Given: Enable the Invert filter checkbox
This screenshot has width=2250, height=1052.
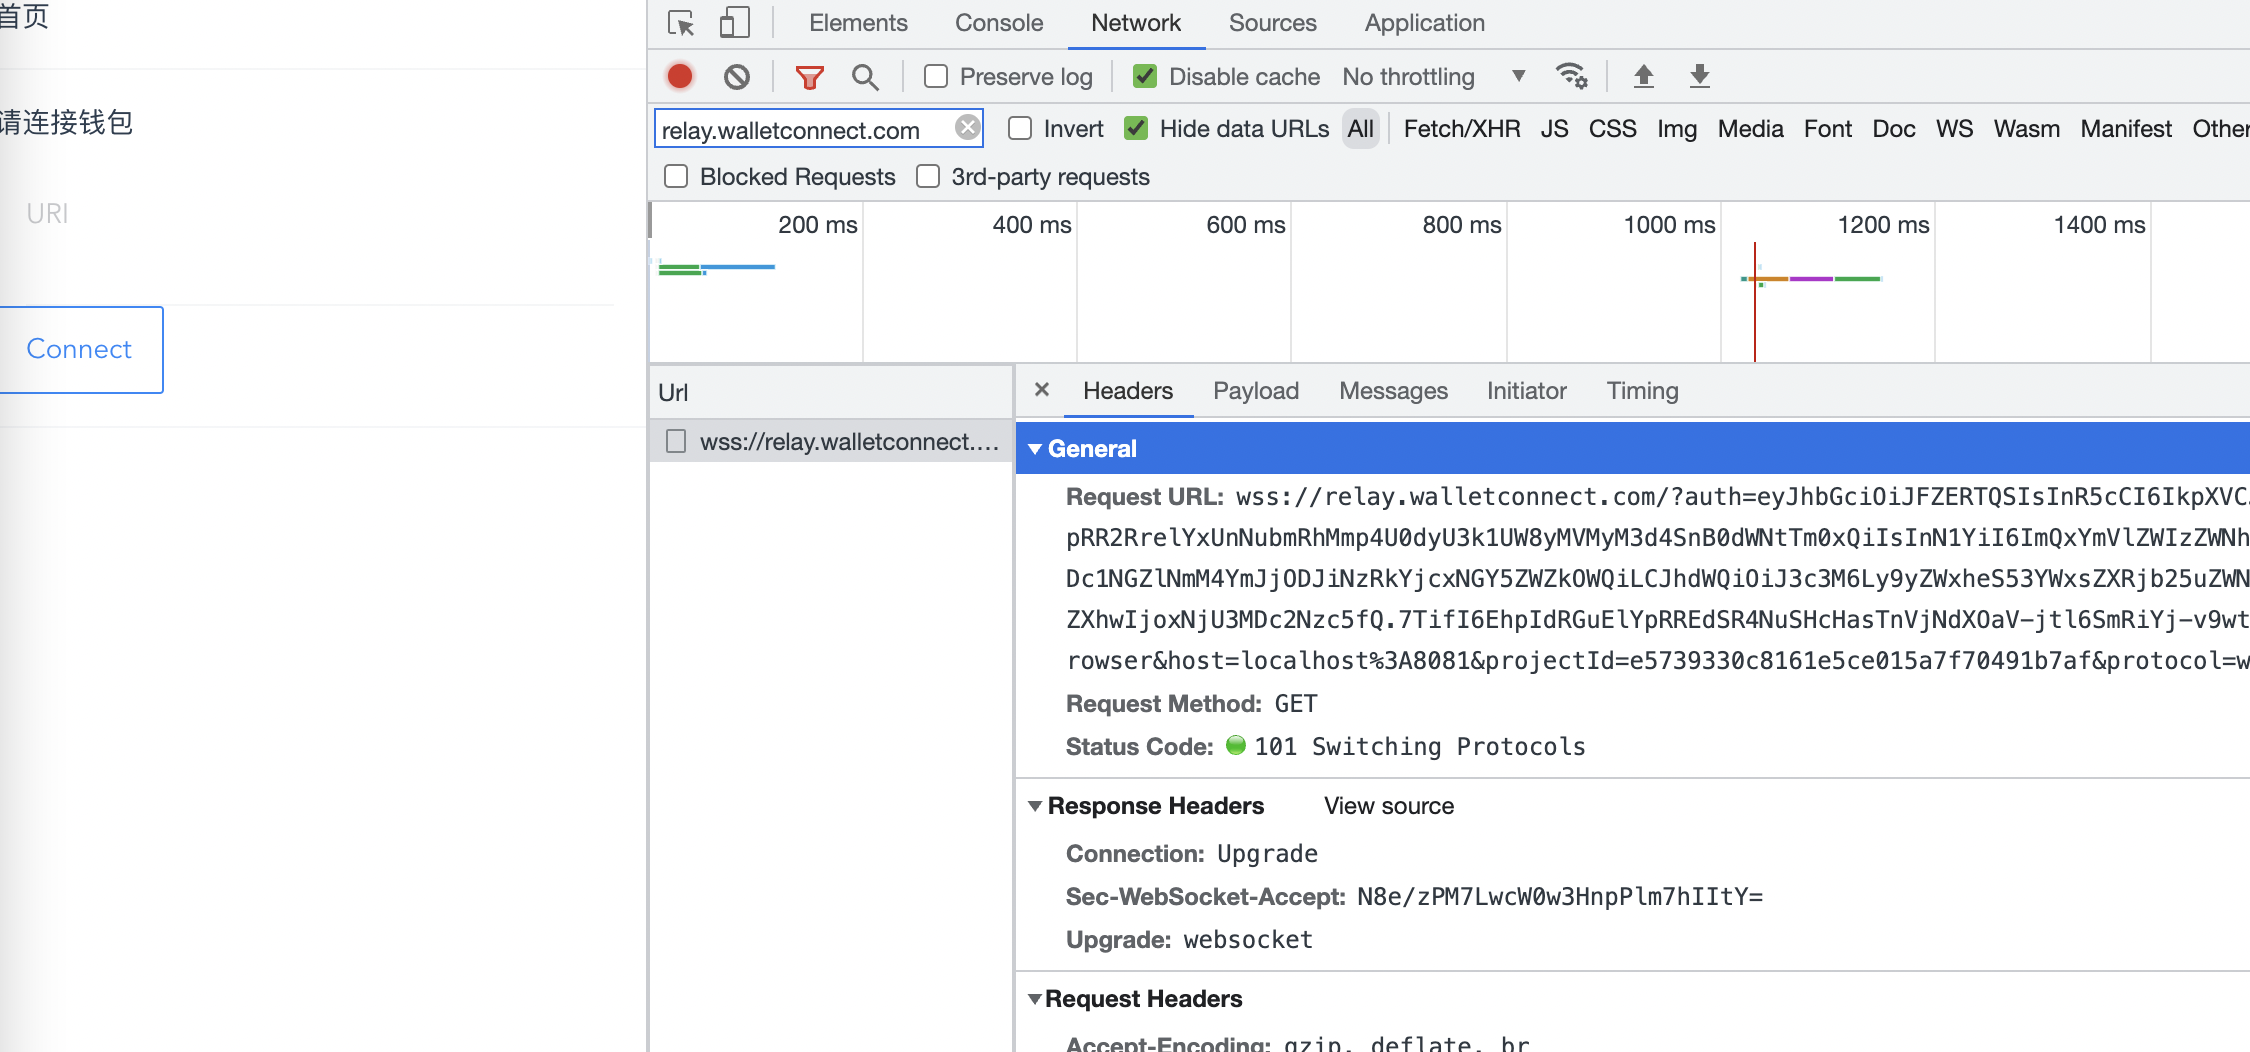Looking at the screenshot, I should [x=1020, y=128].
